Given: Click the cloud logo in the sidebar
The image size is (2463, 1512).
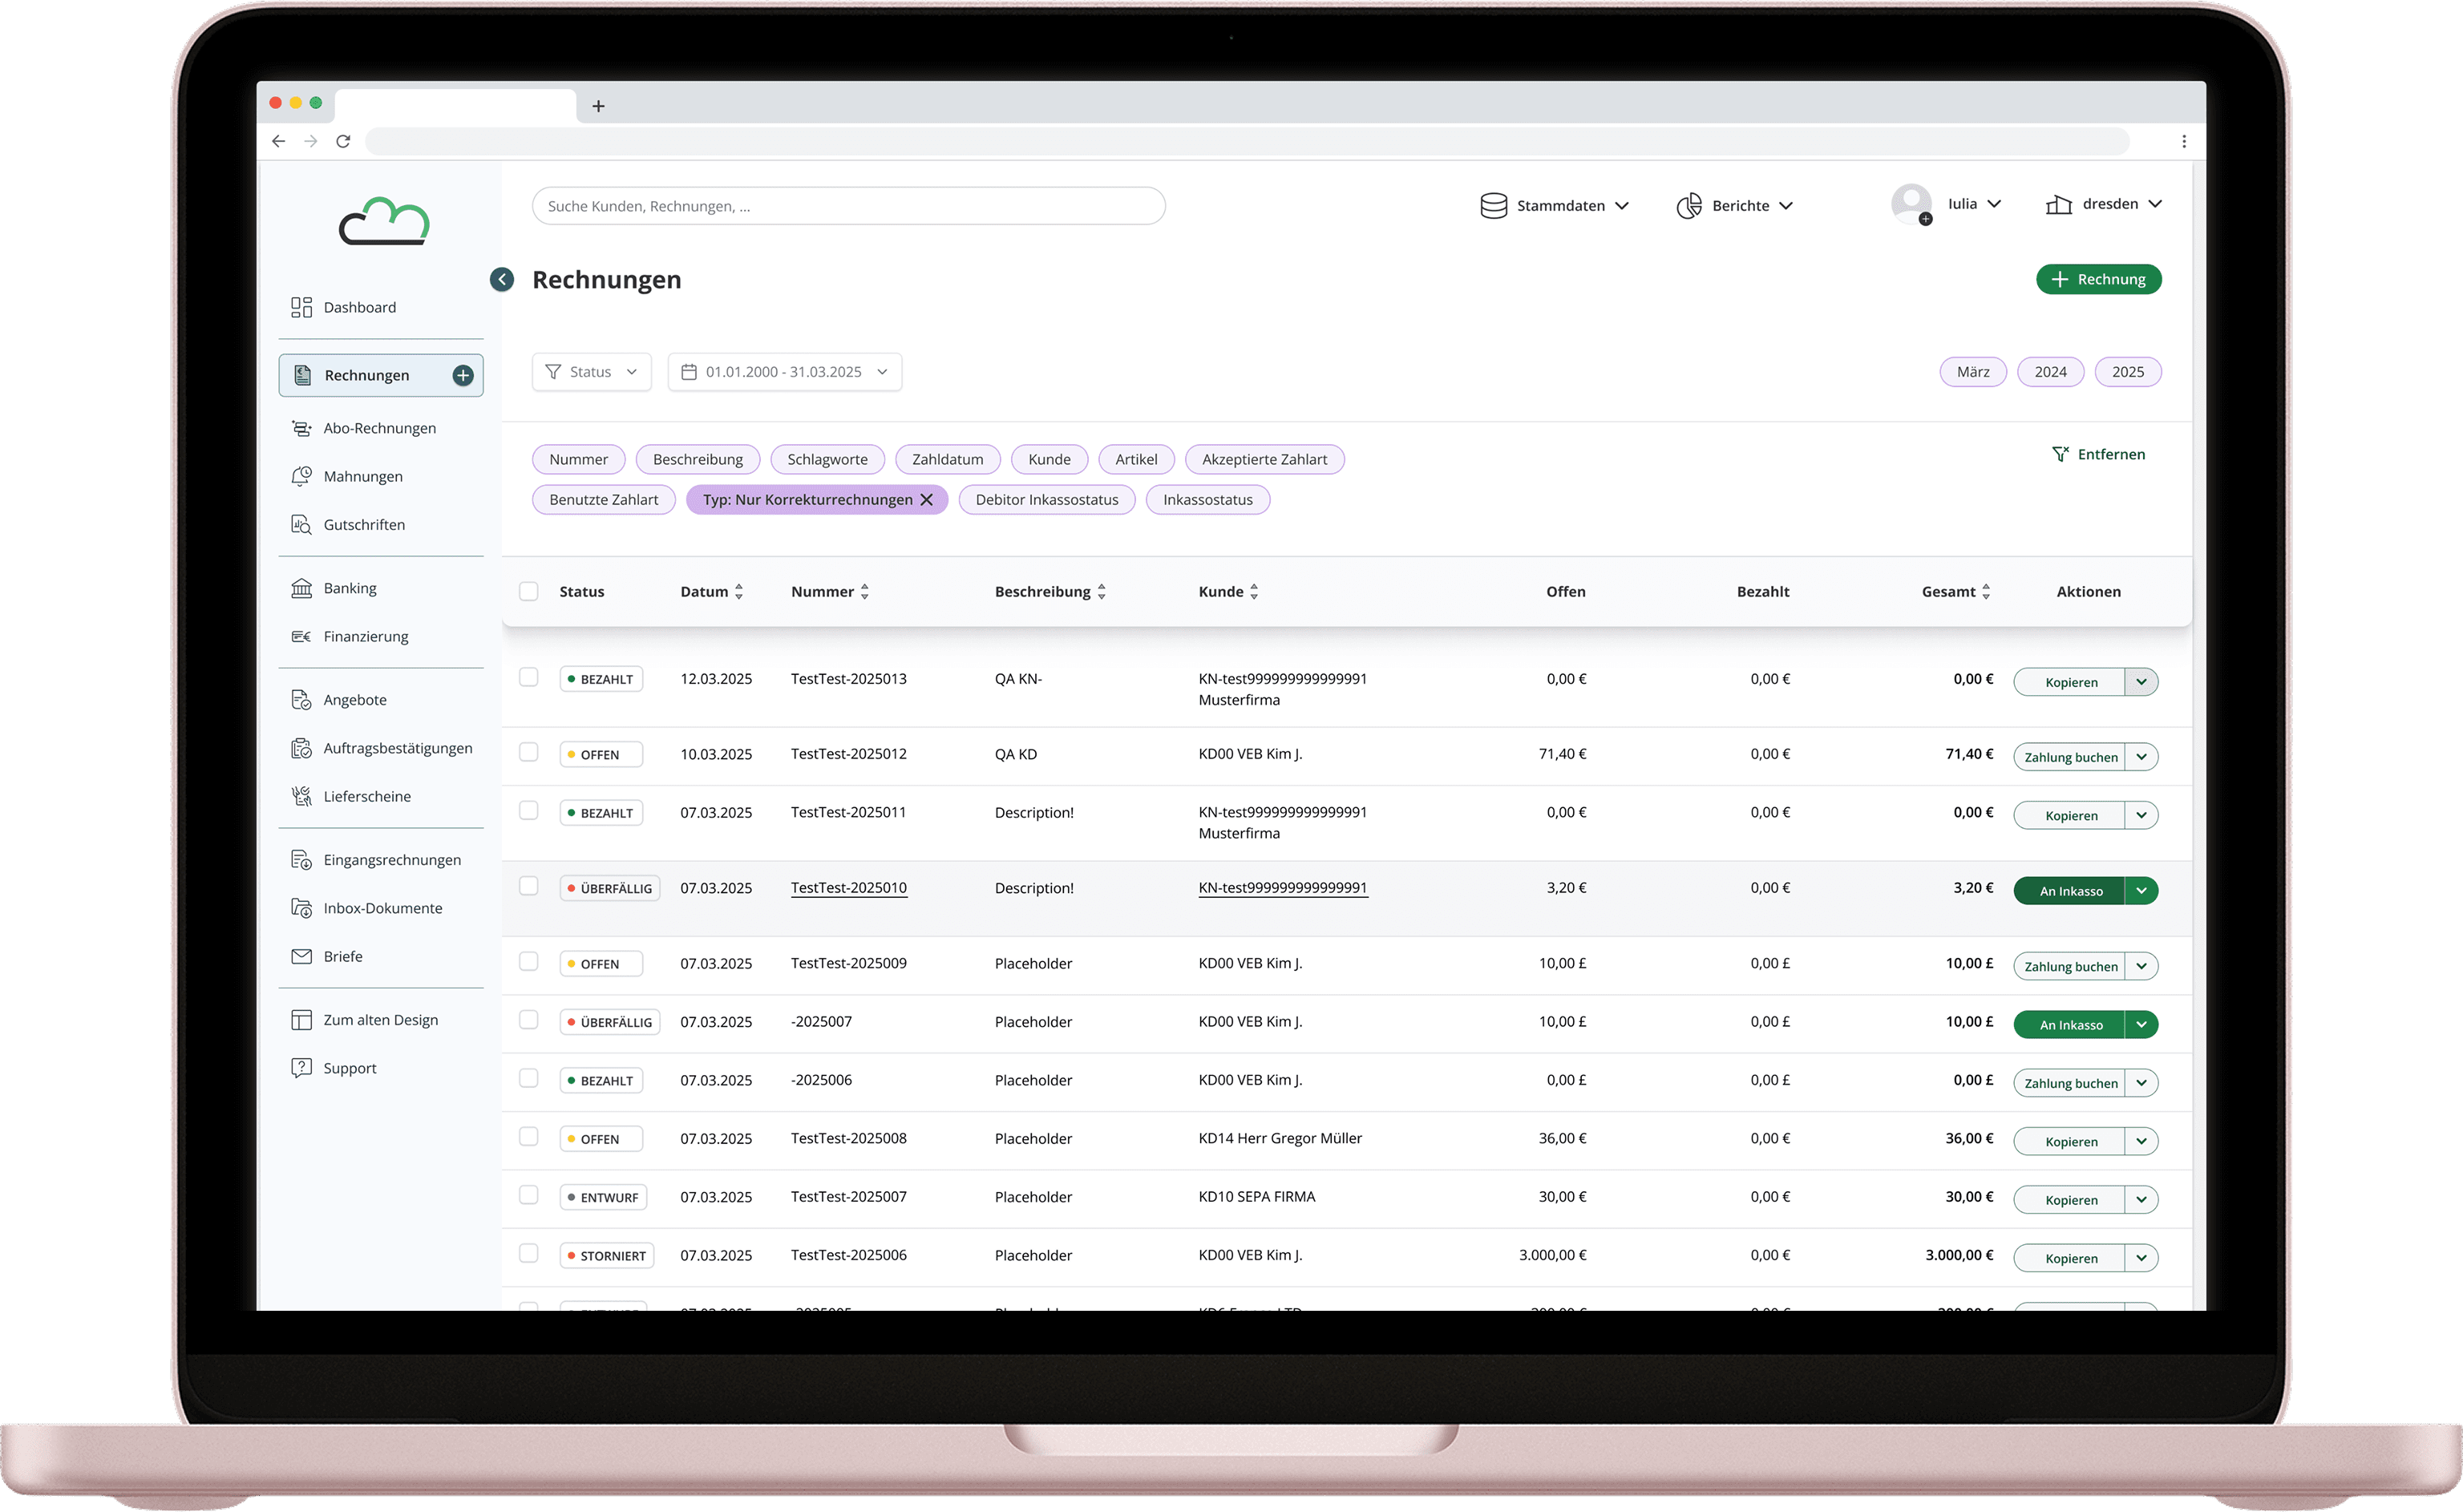Looking at the screenshot, I should tap(384, 221).
